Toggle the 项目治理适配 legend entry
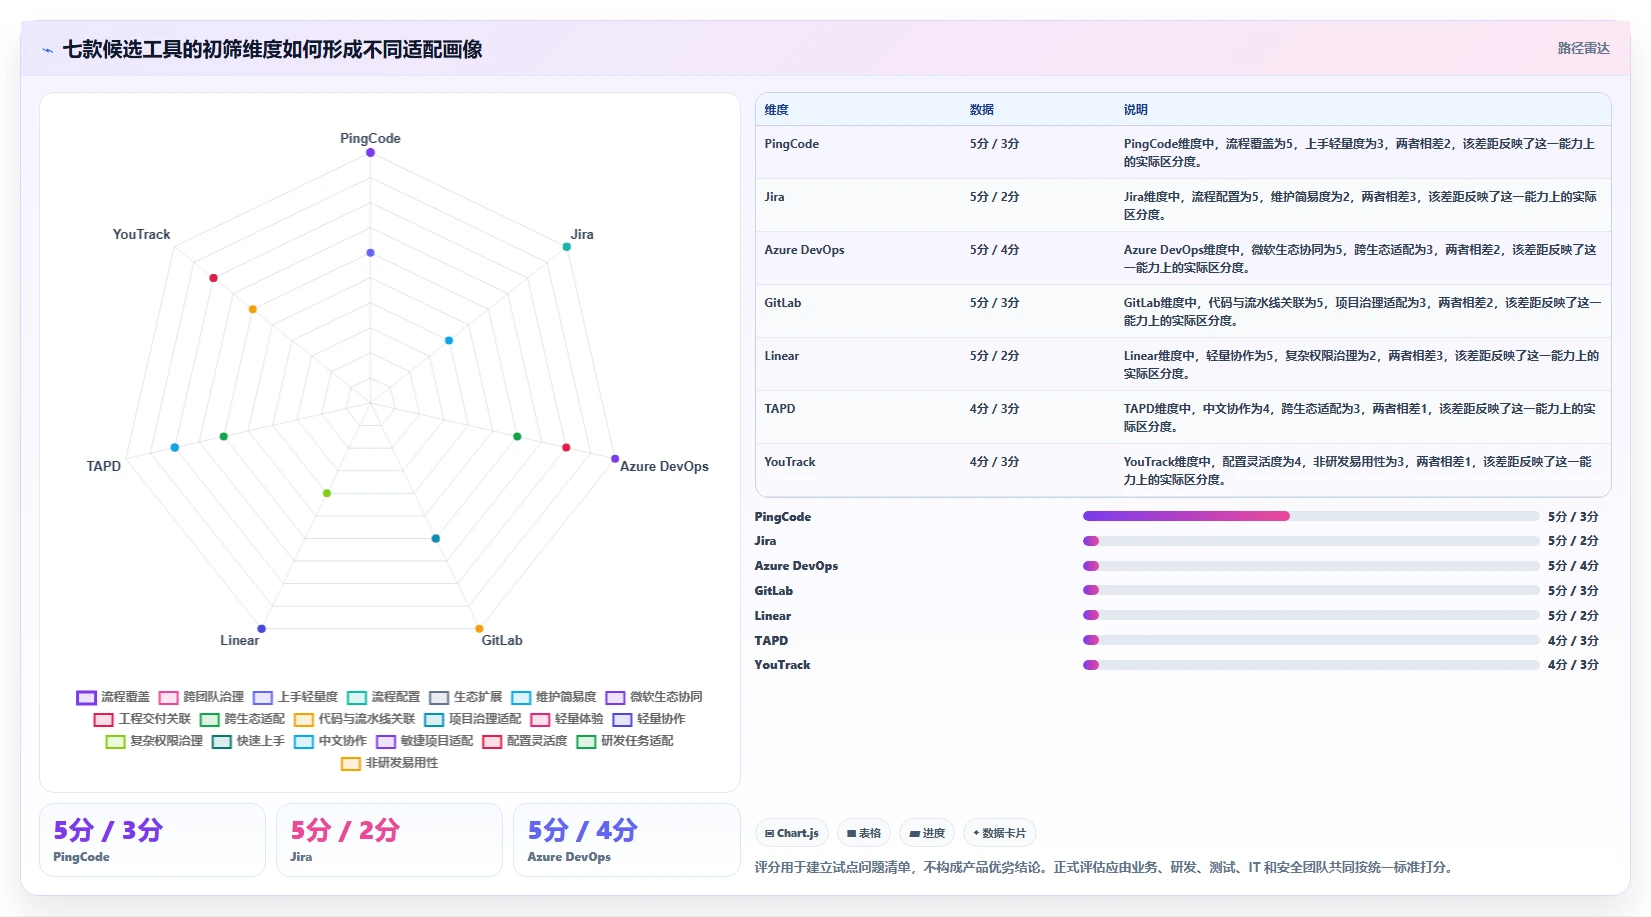The width and height of the screenshot is (1651, 917). 472,719
